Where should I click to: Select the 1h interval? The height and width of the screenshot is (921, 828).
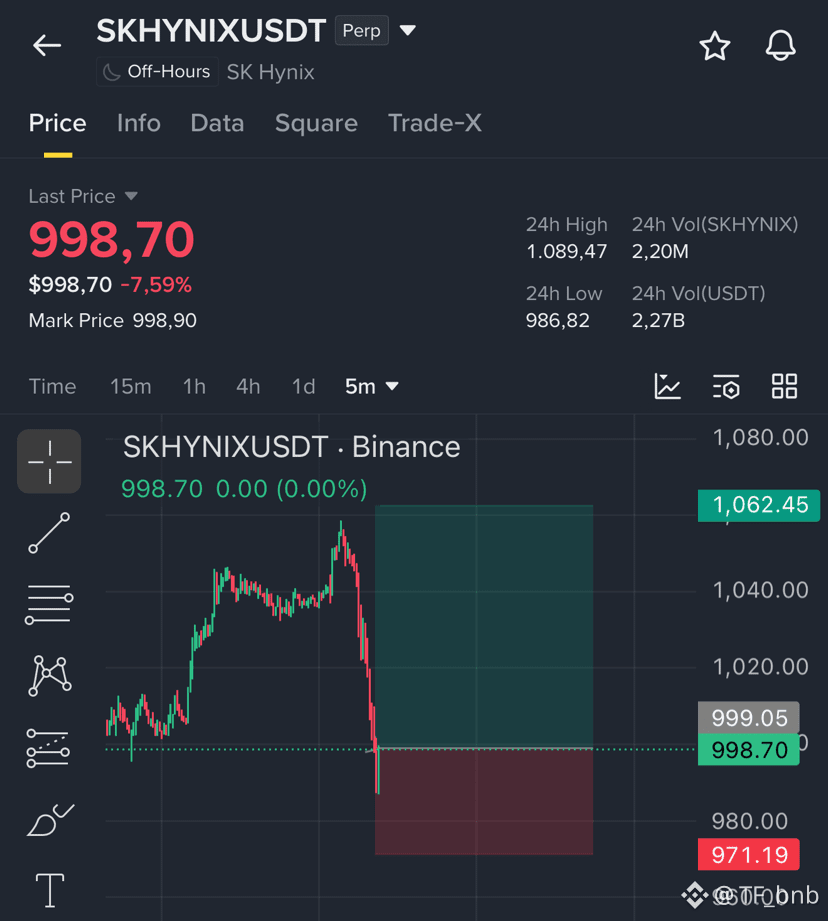[x=194, y=386]
